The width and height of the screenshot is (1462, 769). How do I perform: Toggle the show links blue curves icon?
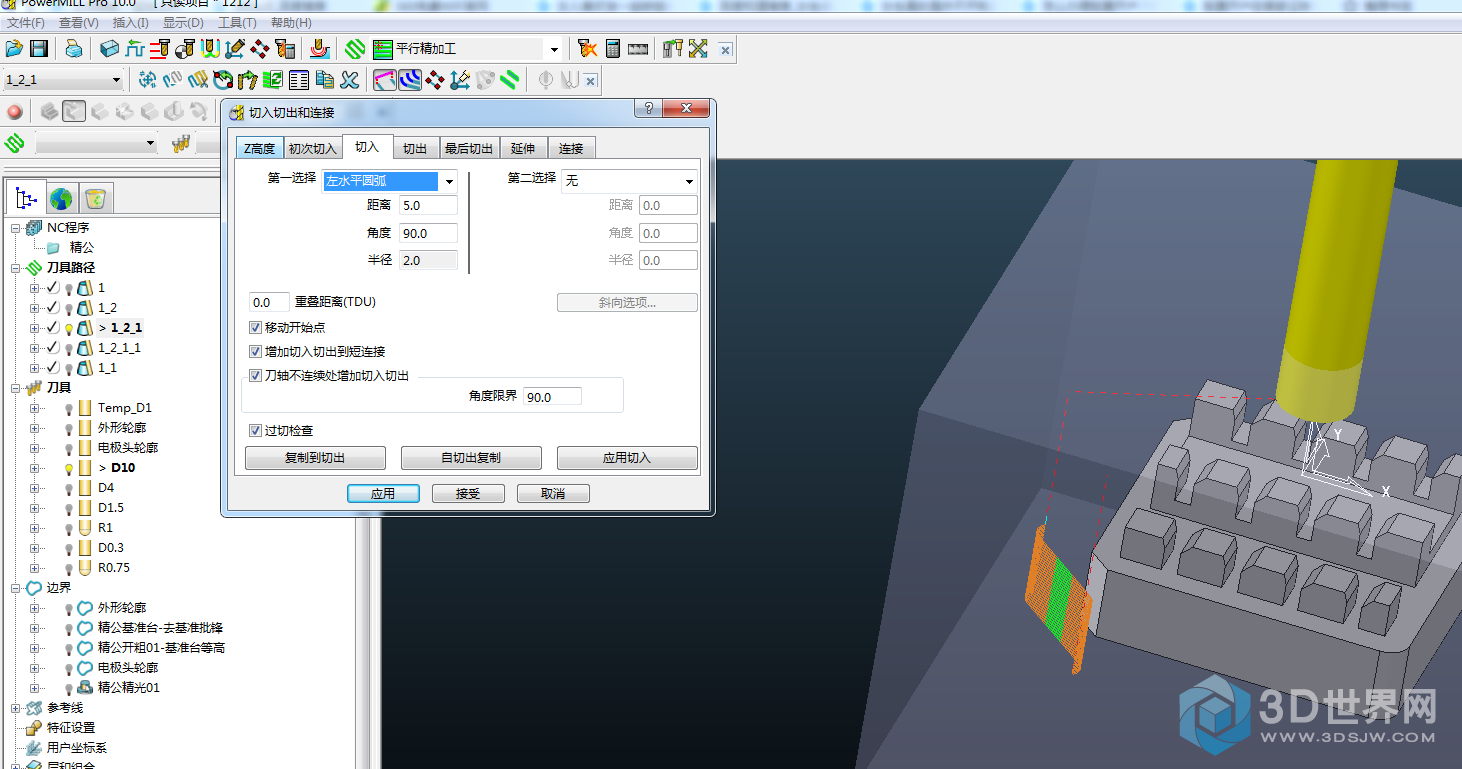coord(410,80)
